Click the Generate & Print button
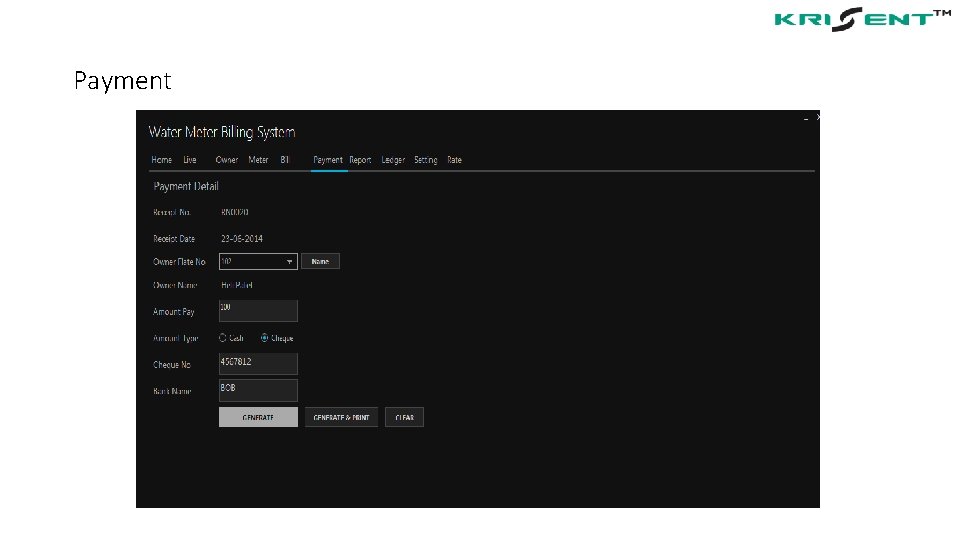Image resolution: width=960 pixels, height=540 pixels. coord(342,418)
